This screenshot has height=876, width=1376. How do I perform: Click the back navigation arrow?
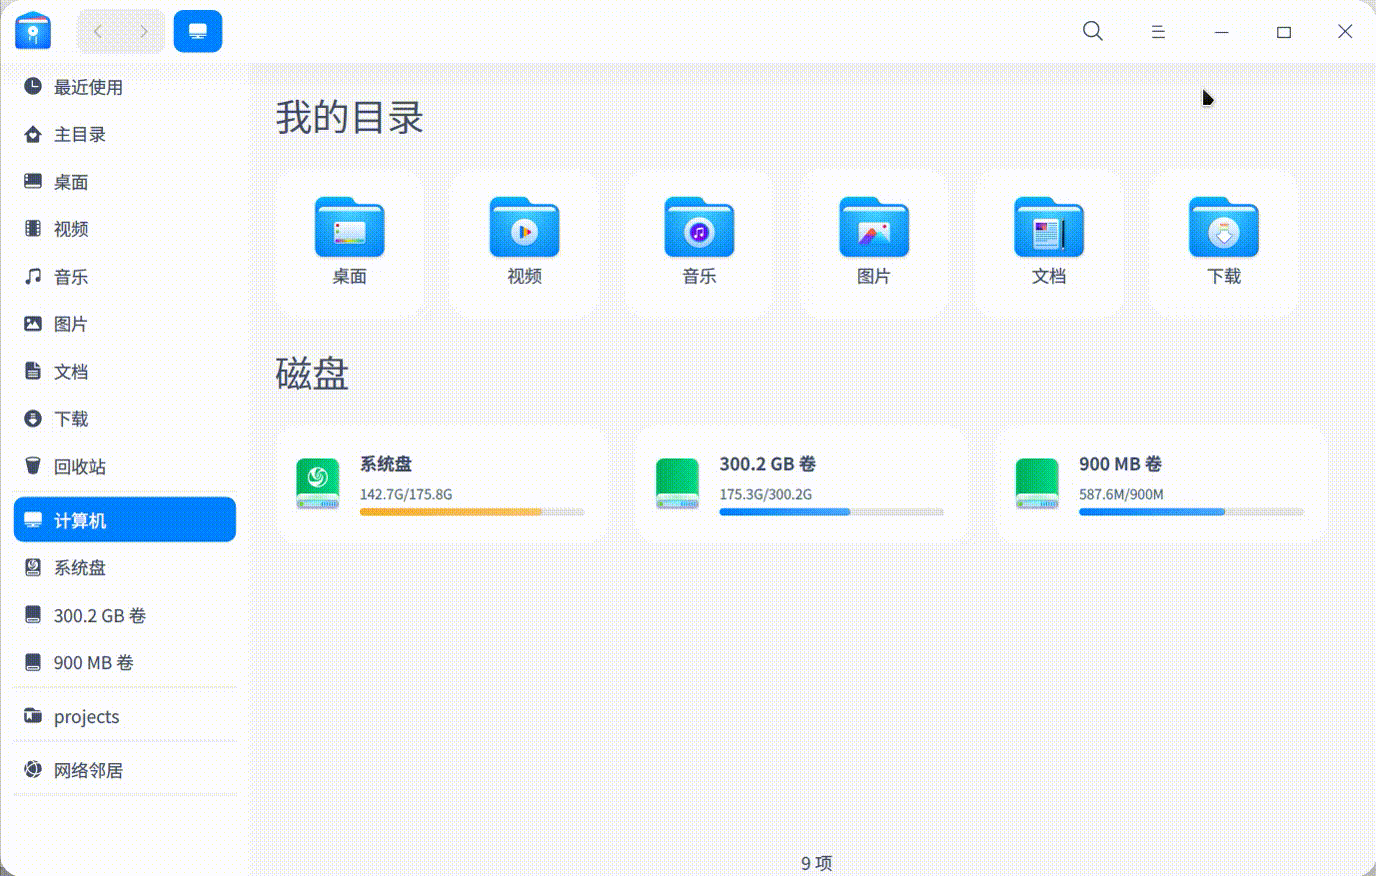point(97,31)
